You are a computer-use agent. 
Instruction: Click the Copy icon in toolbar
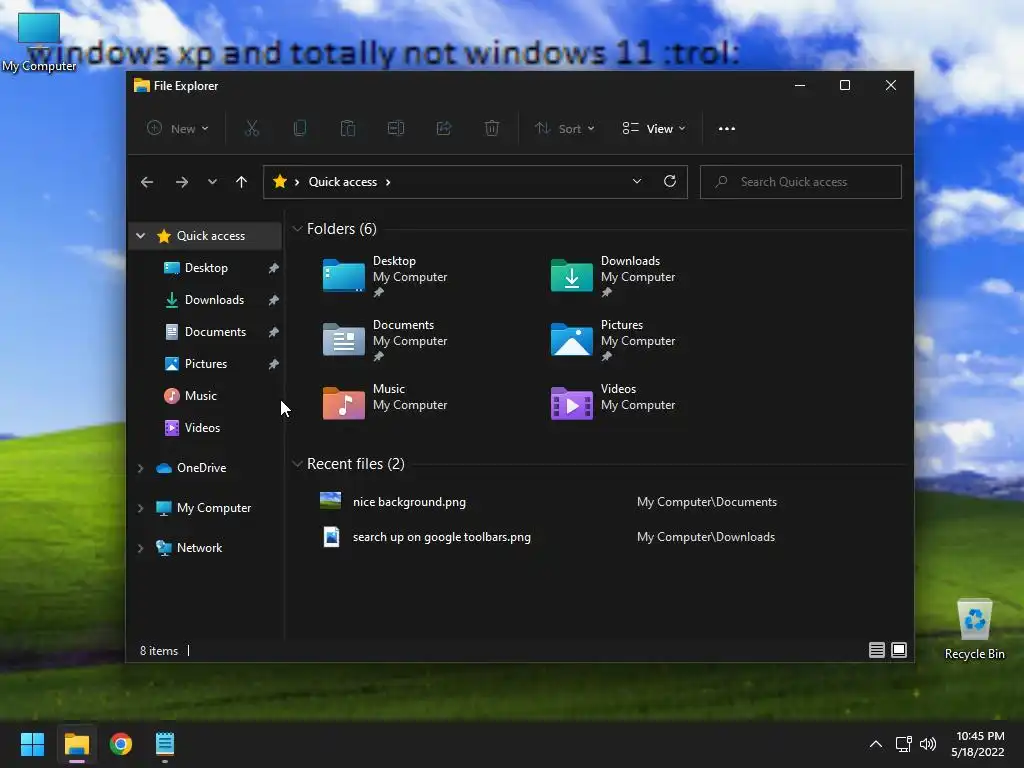click(300, 129)
